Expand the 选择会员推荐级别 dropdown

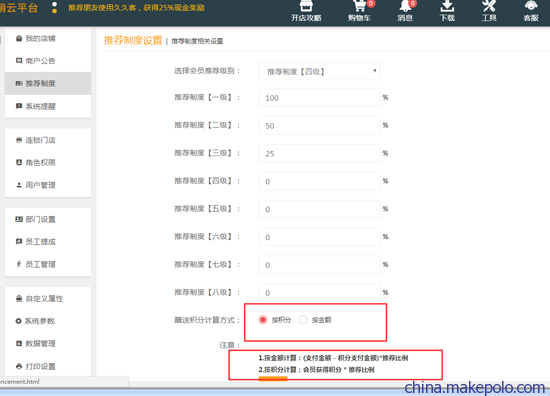319,72
